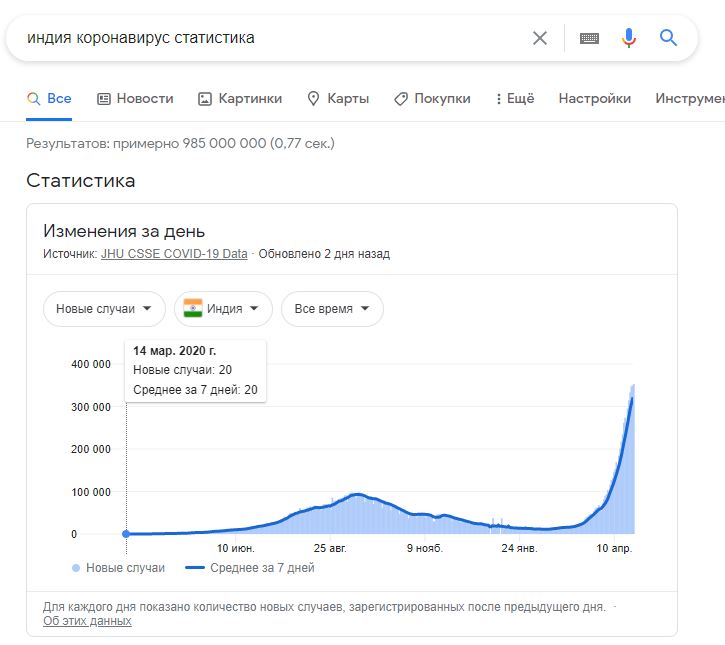Start voice search with the microphone icon

tap(628, 38)
